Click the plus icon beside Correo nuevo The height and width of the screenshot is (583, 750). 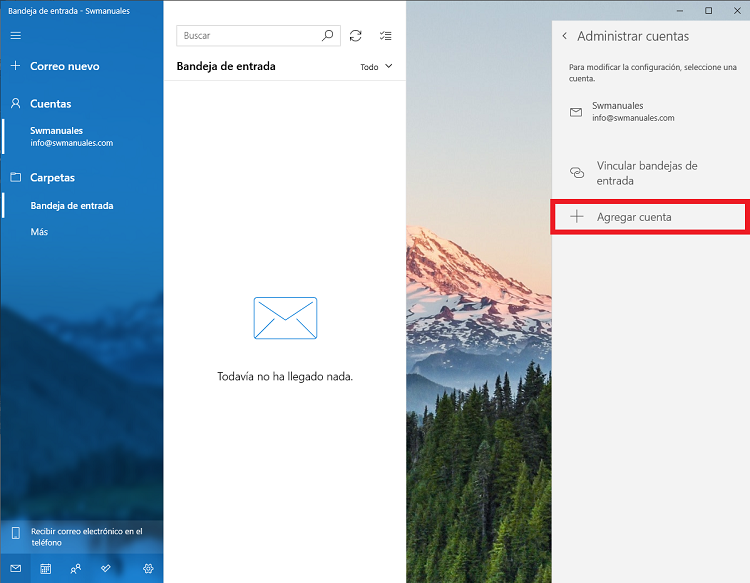[15, 66]
